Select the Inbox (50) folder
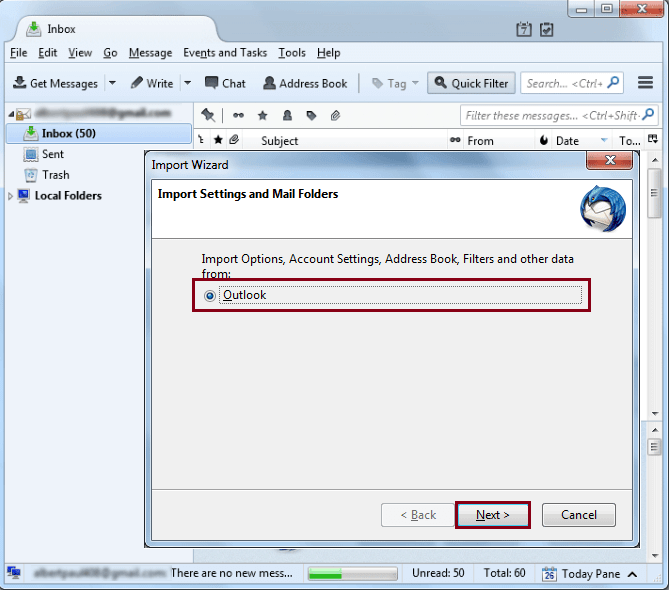This screenshot has height=590, width=669. click(x=99, y=134)
